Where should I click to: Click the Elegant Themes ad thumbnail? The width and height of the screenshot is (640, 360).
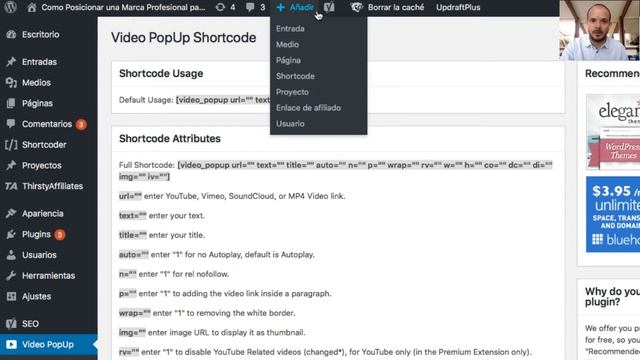613,132
